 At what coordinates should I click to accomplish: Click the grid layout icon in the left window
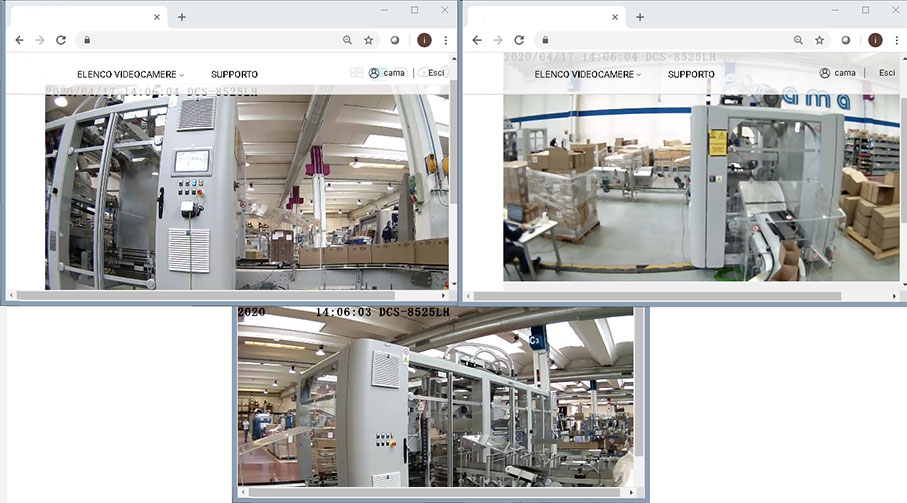click(356, 73)
